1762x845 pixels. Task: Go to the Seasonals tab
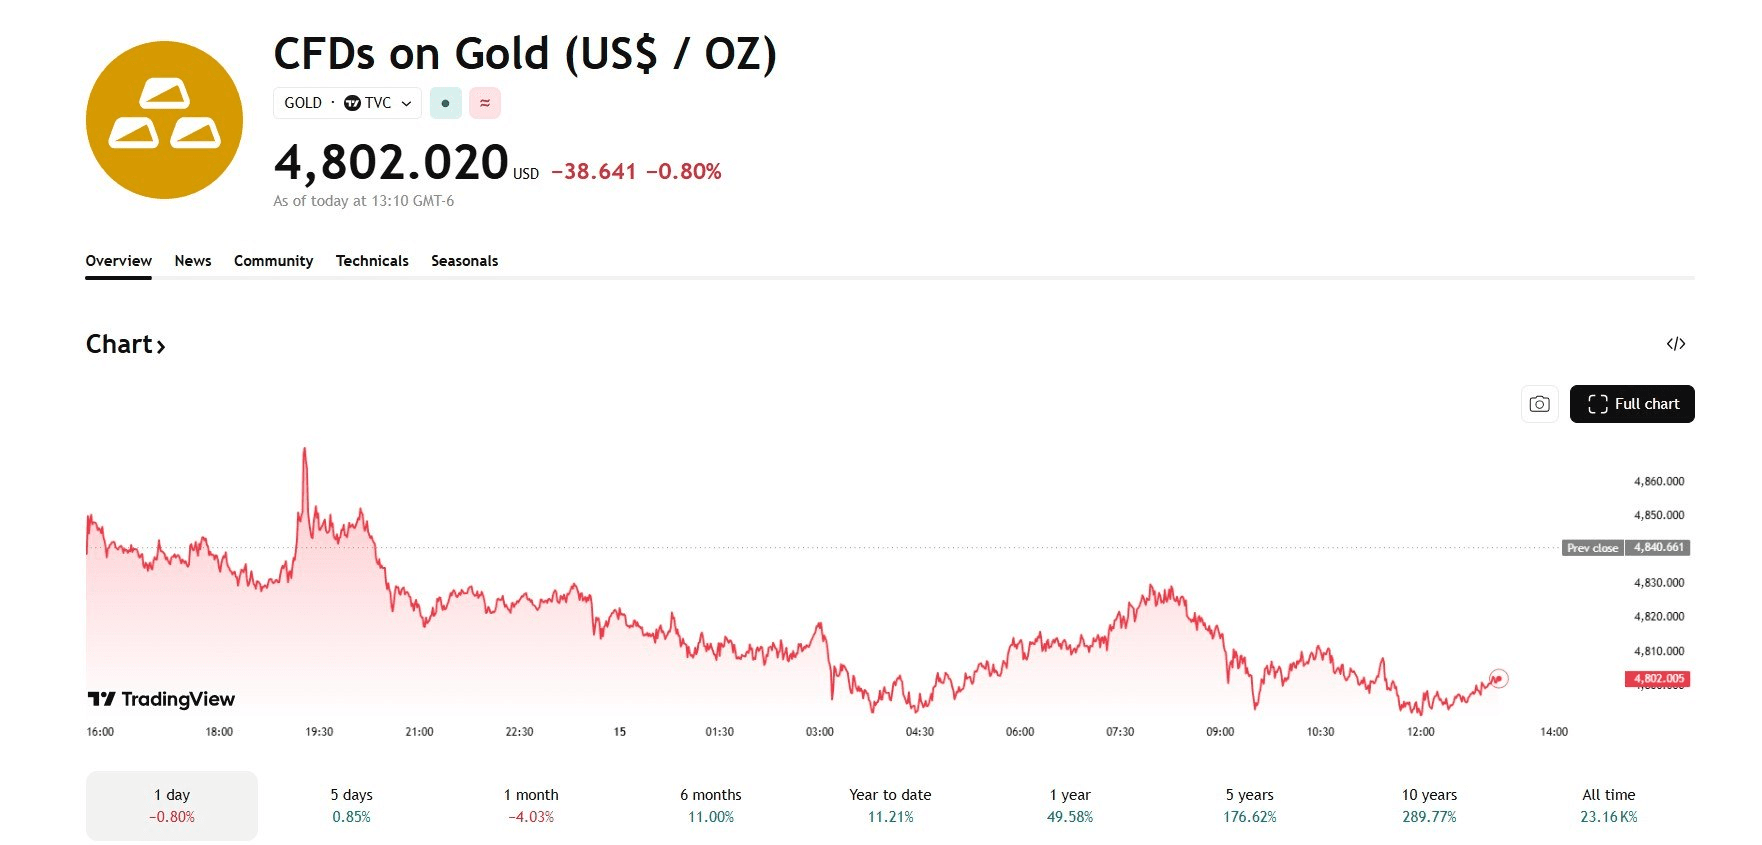(464, 261)
